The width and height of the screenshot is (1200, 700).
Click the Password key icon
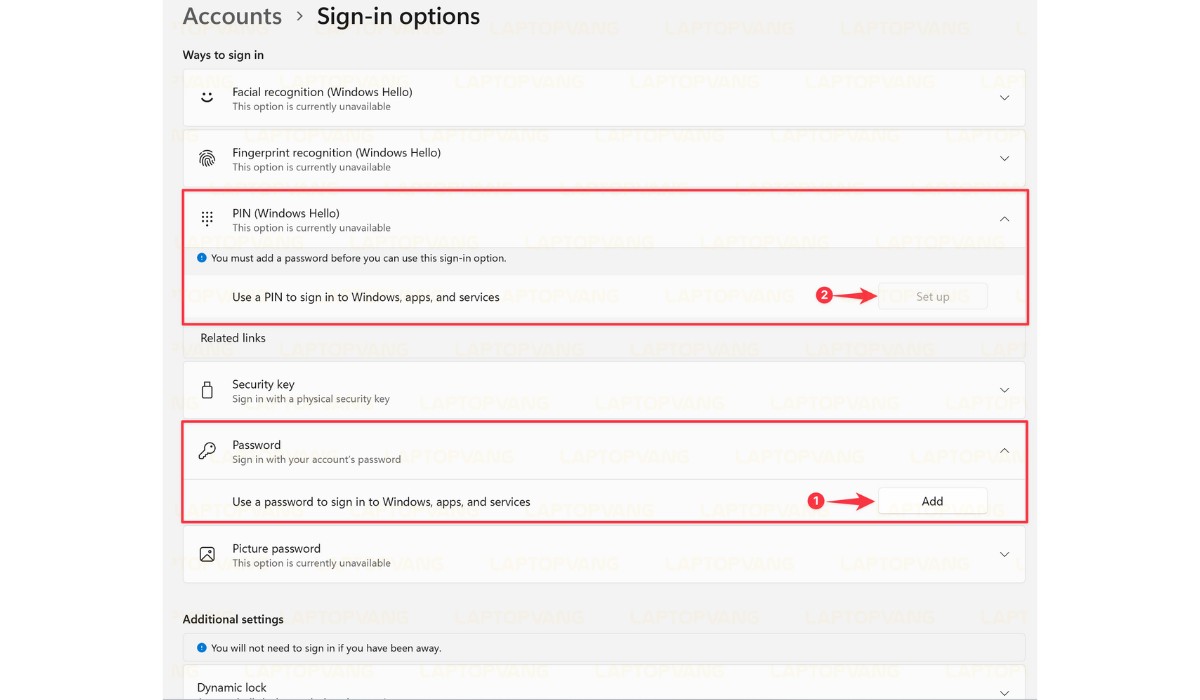point(207,451)
